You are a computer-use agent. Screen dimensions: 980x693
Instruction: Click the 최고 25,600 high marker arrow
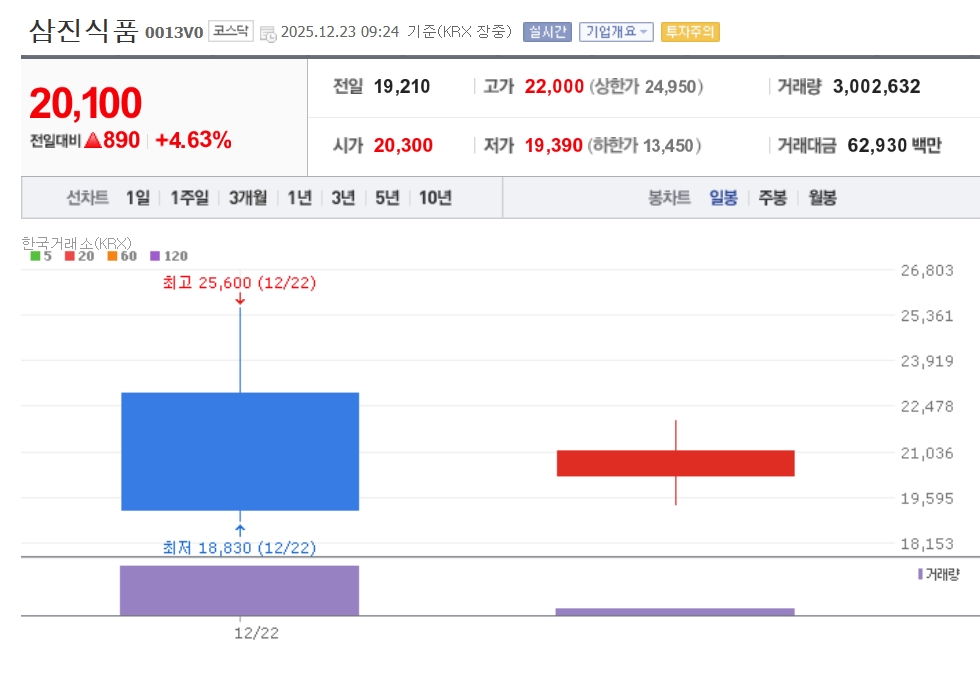coord(240,299)
